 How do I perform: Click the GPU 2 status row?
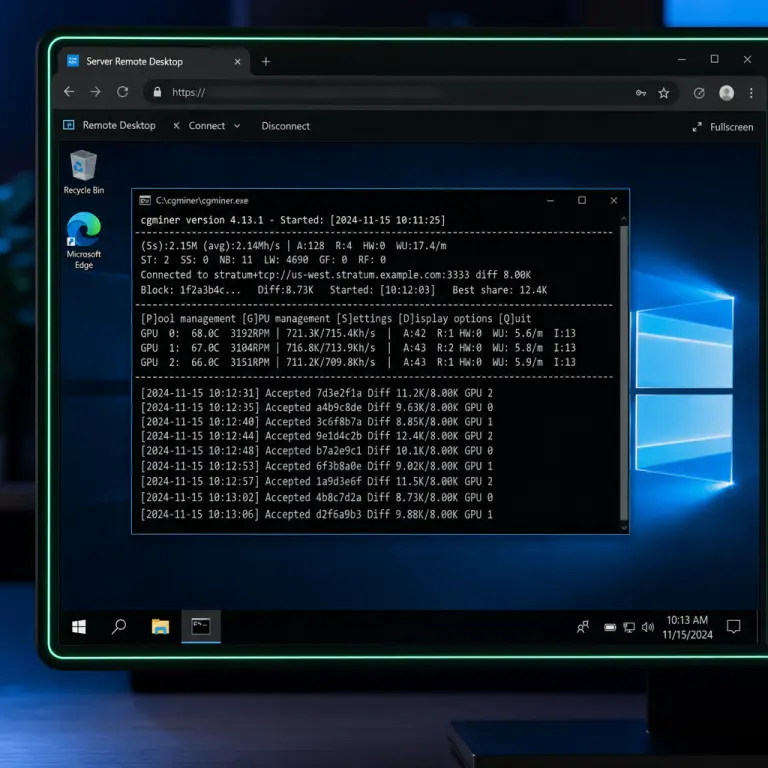[358, 362]
